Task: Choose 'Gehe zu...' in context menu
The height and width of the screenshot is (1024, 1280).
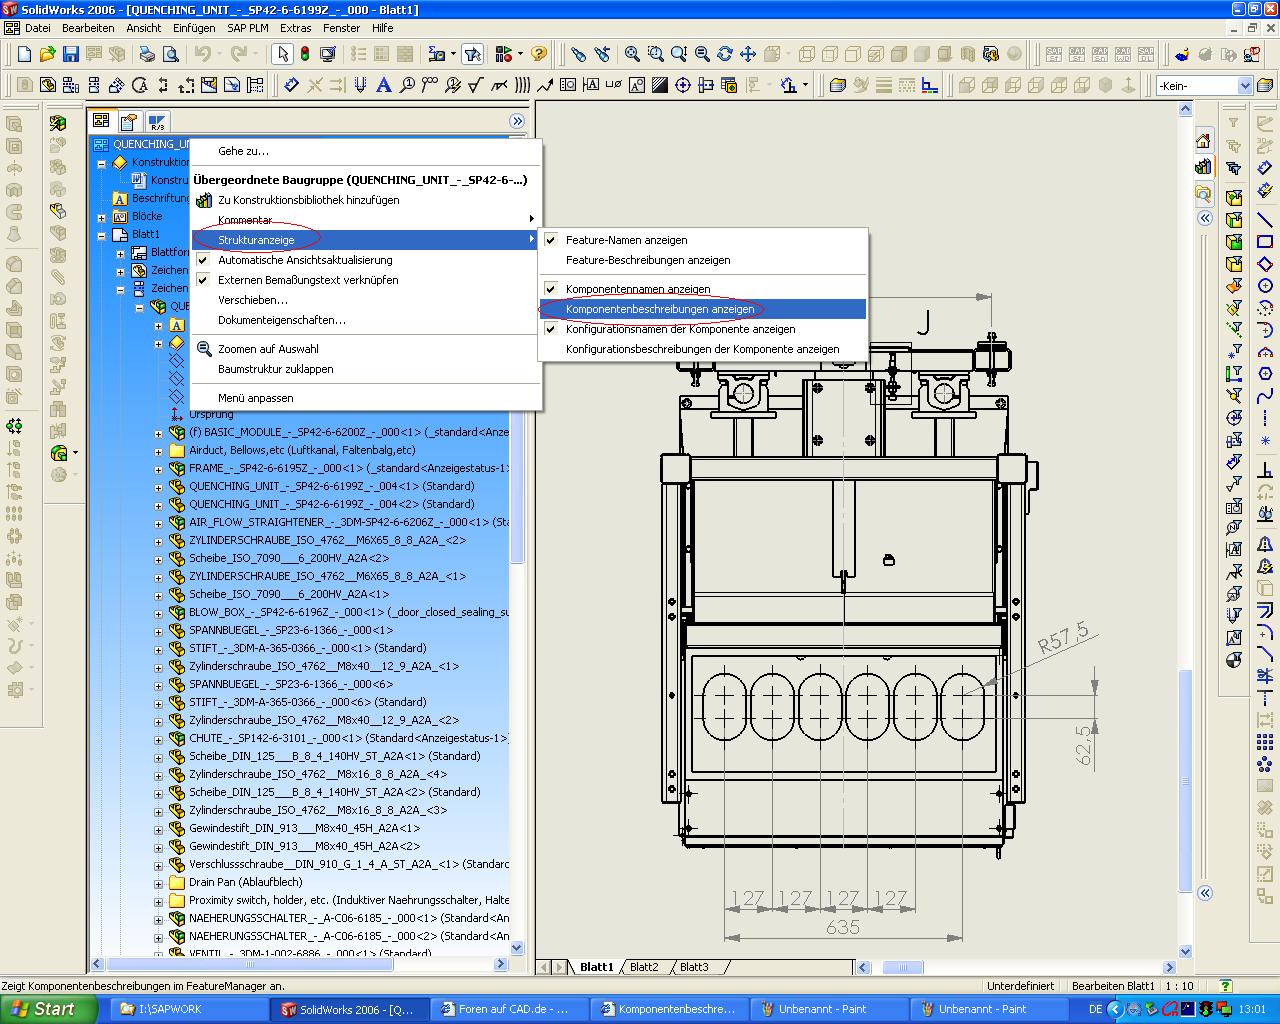Action: click(x=366, y=151)
